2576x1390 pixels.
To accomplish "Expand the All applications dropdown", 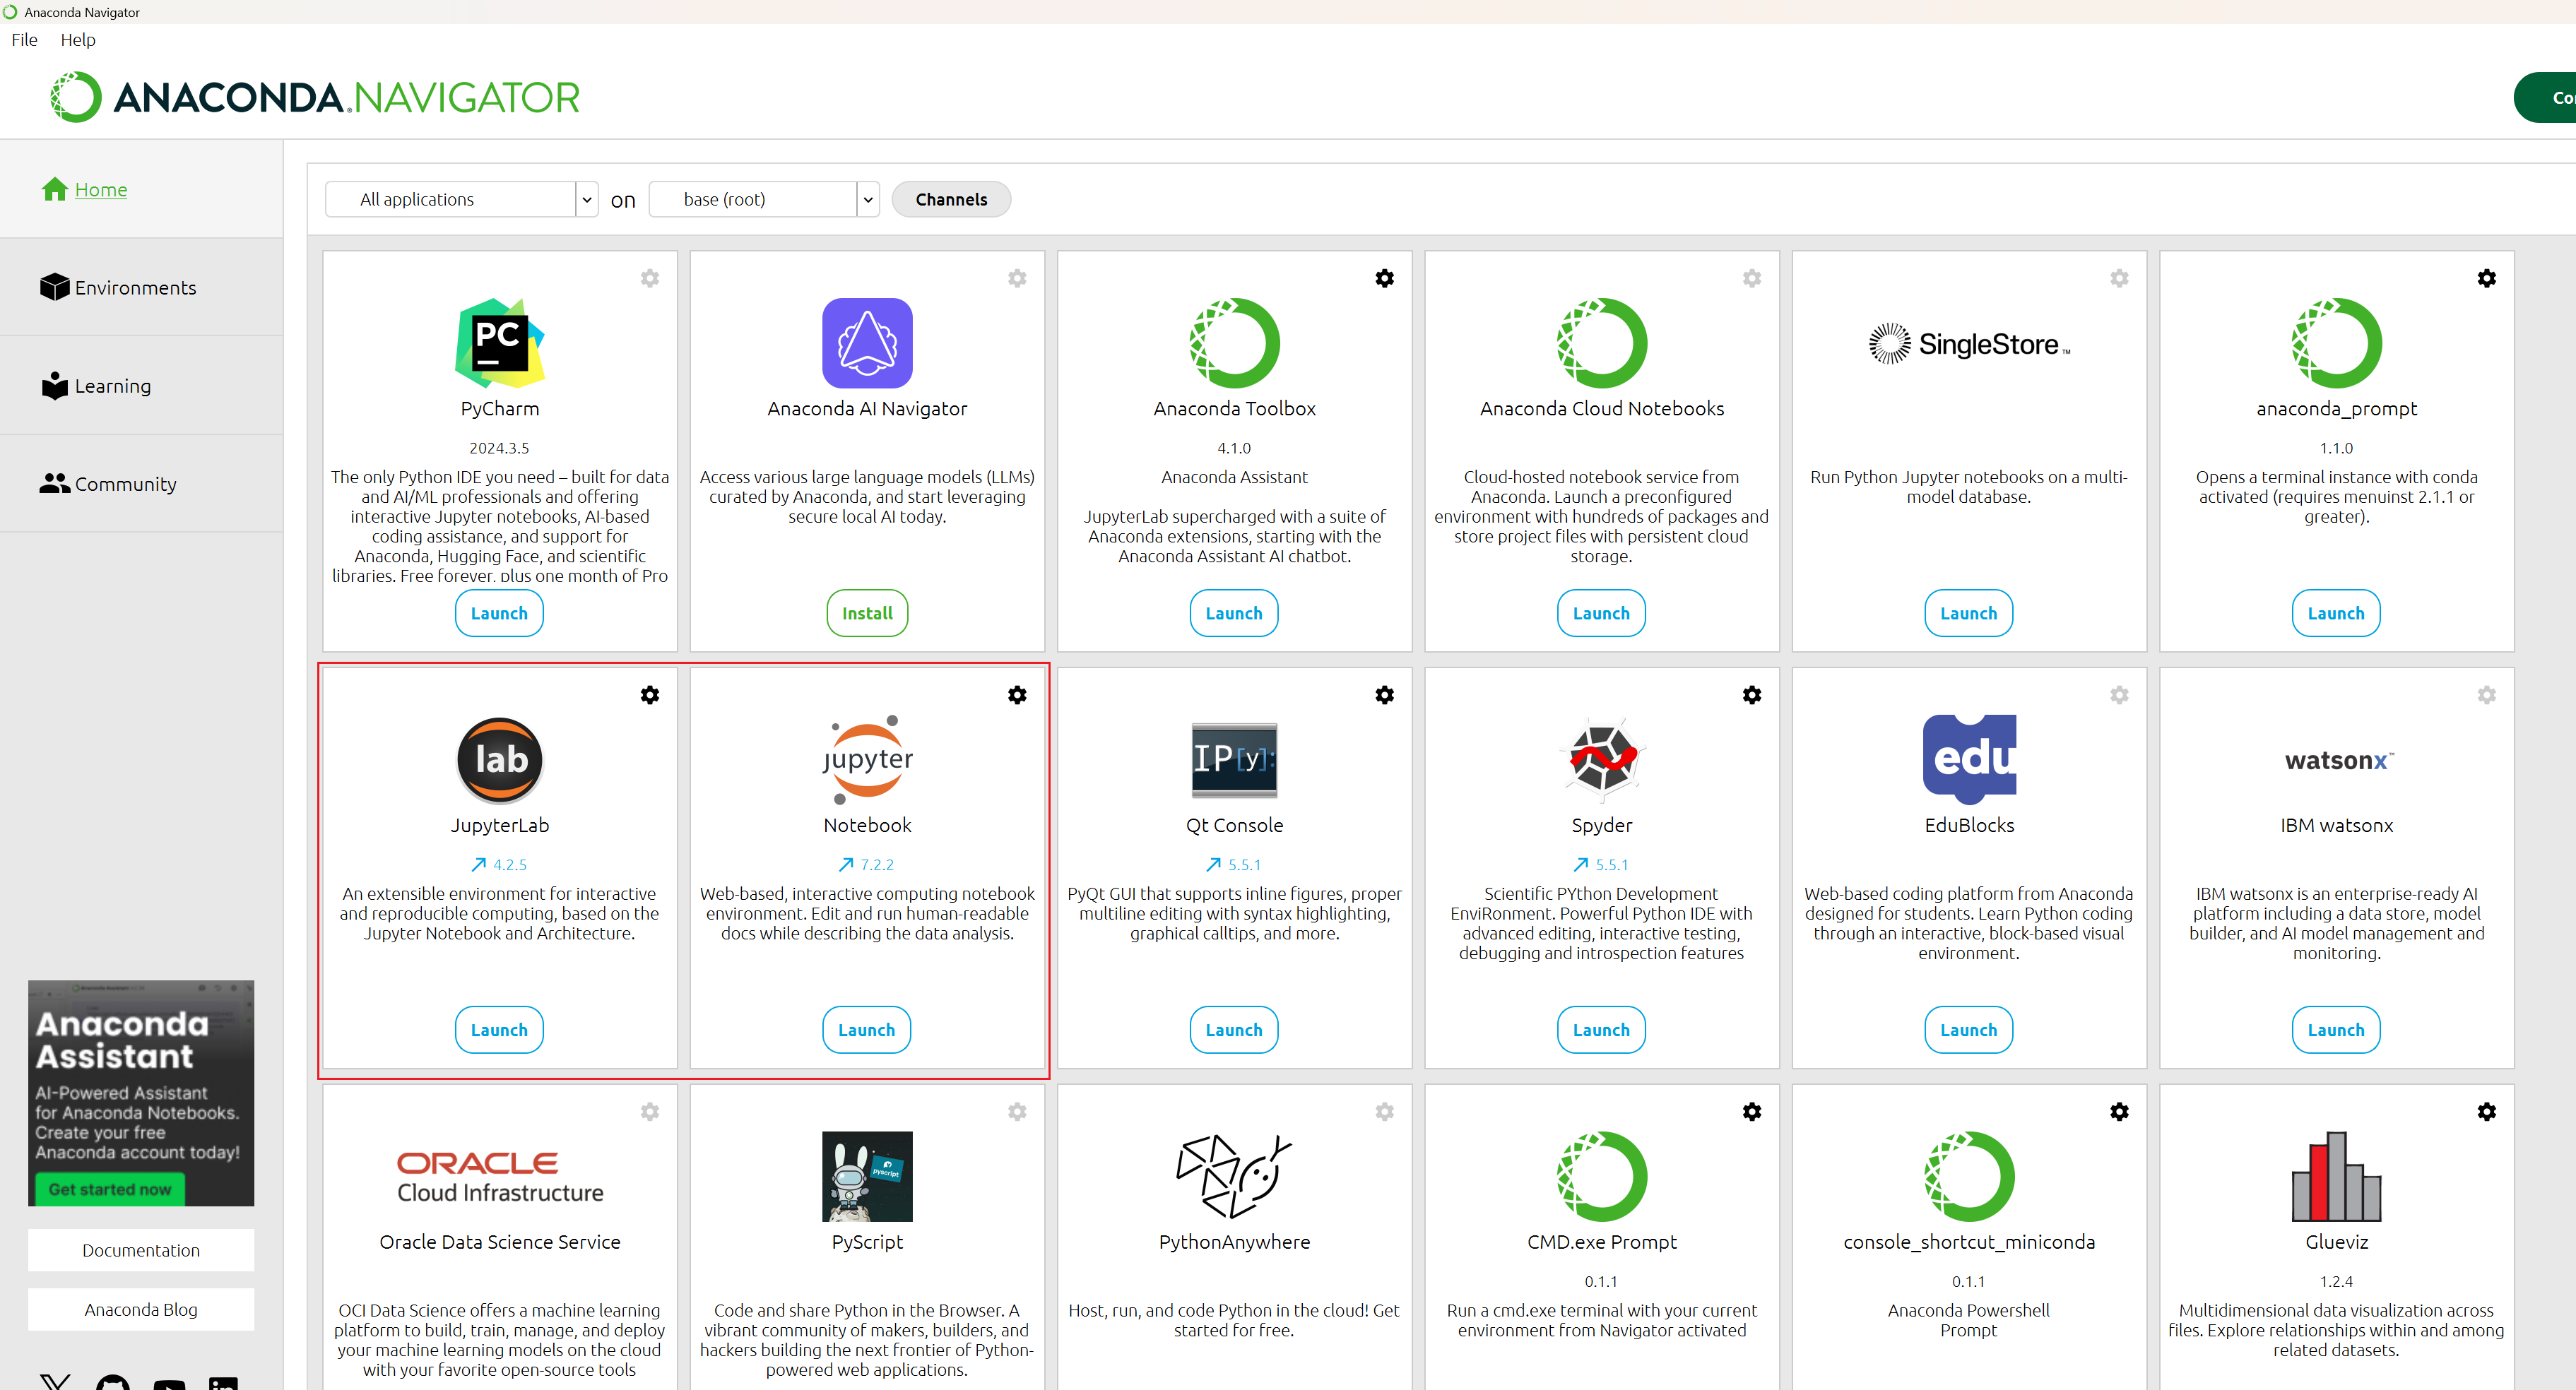I will click(x=587, y=199).
